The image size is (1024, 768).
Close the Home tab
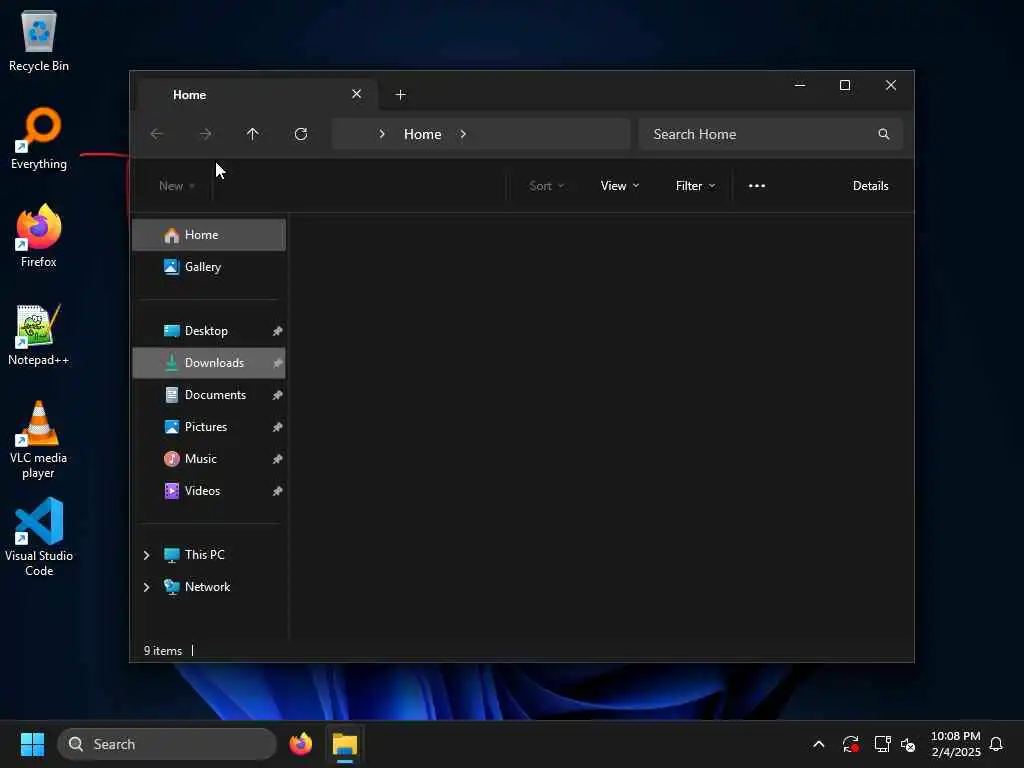click(x=357, y=94)
